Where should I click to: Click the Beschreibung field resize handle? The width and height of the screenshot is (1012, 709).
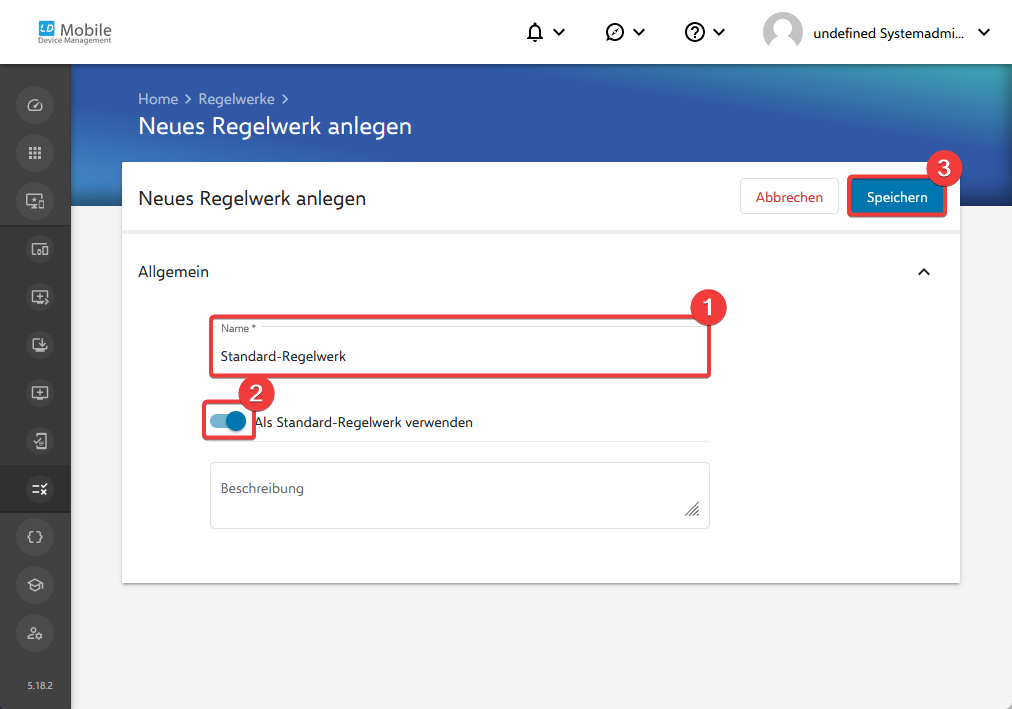click(x=692, y=510)
